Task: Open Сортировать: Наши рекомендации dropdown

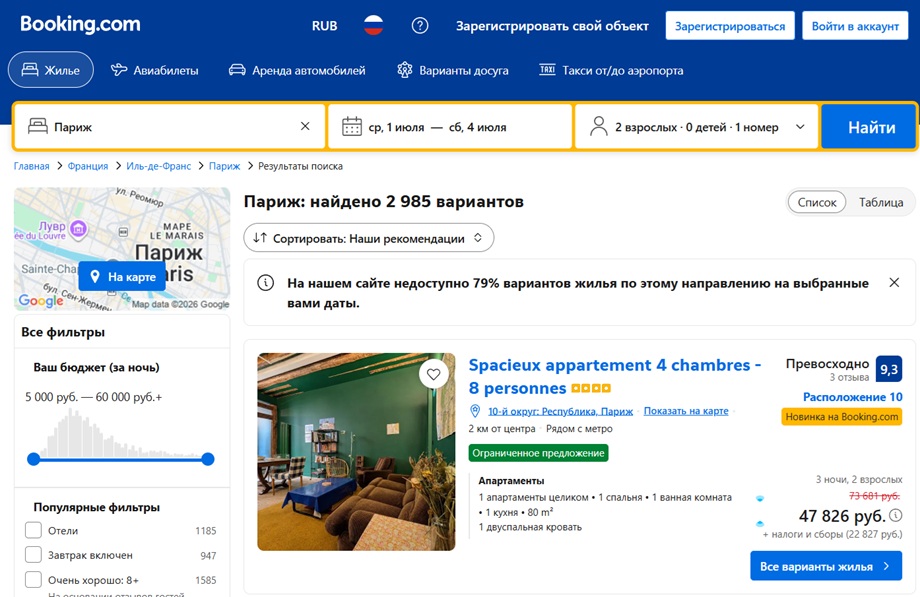Action: pos(368,238)
